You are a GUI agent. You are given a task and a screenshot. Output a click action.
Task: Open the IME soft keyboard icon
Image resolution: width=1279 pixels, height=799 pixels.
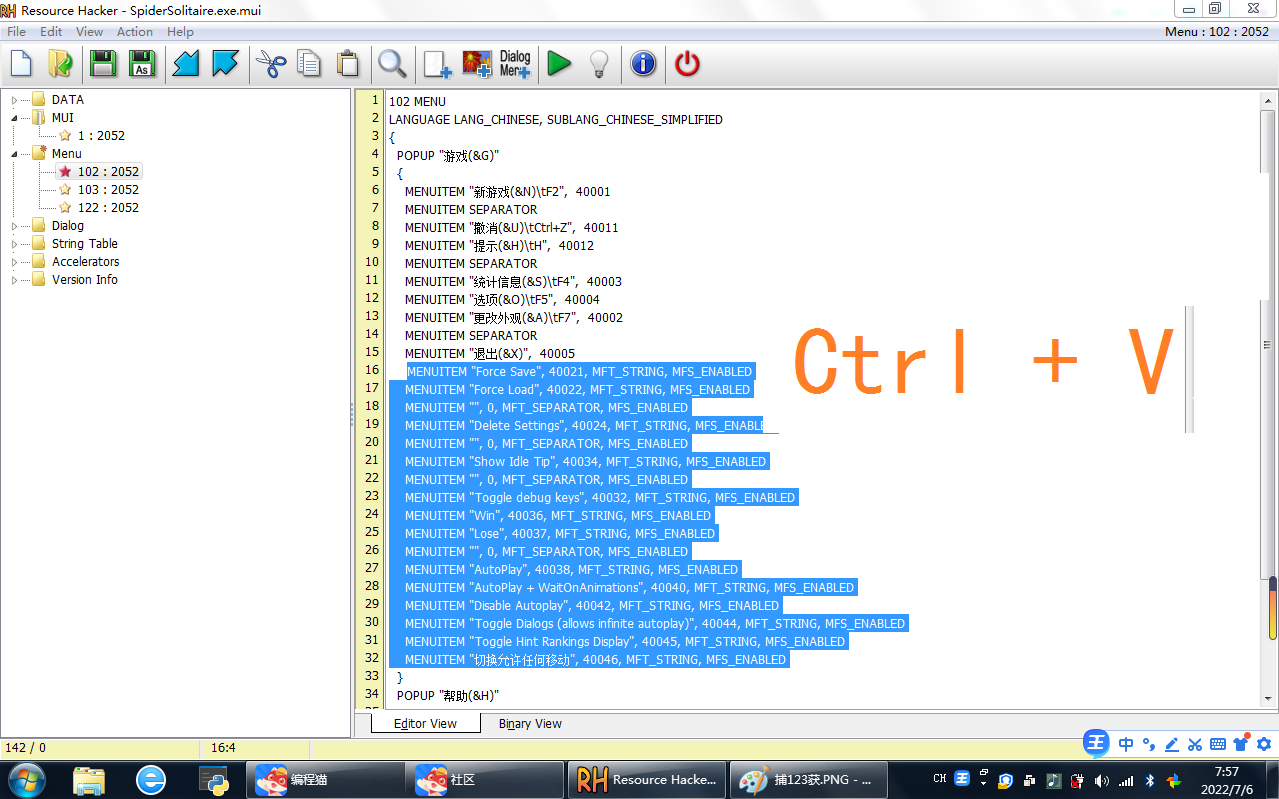(1217, 744)
